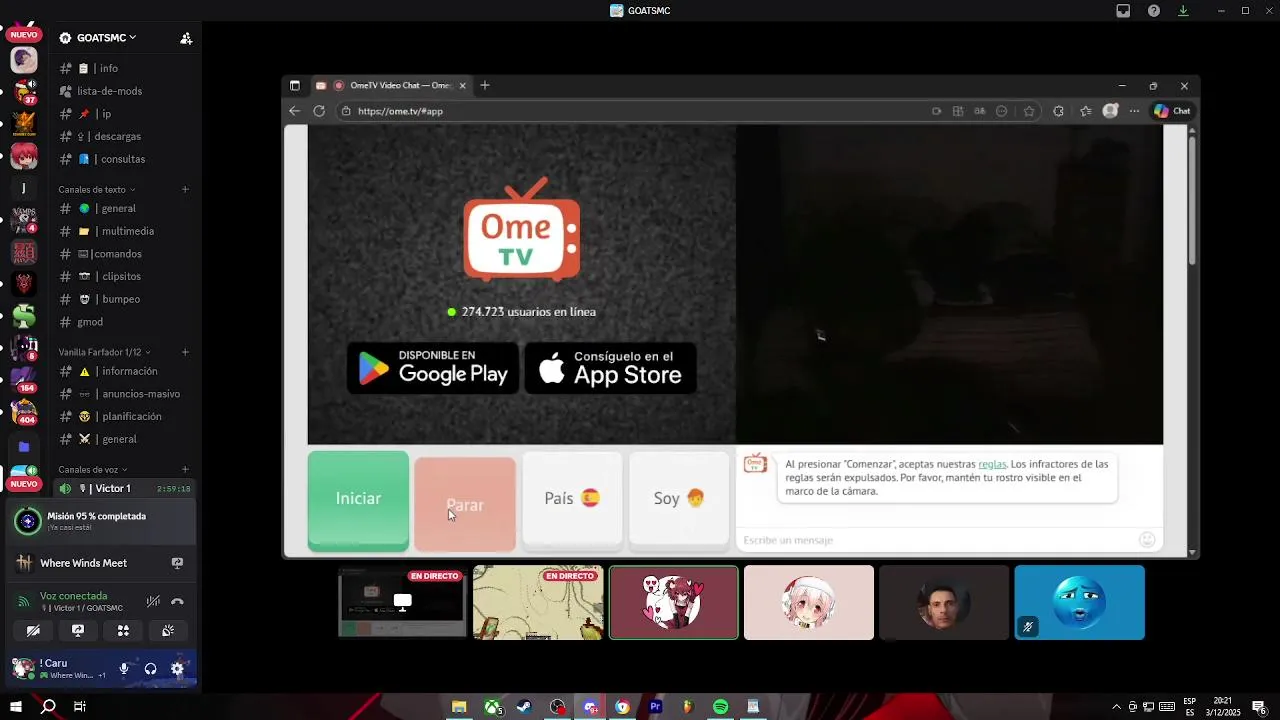
Task: Open Discord user settings gear
Action: pyautogui.click(x=177, y=669)
